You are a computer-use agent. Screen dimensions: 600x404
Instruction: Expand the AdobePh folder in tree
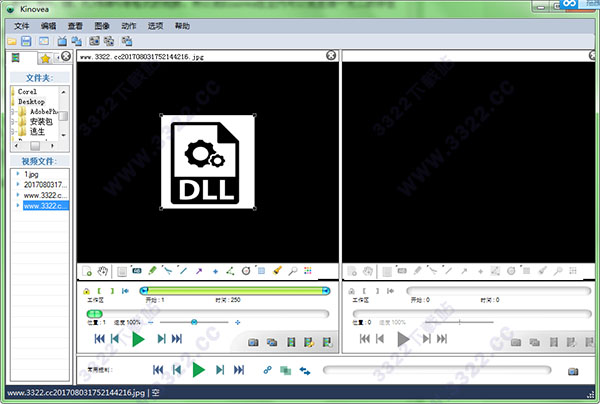tap(13, 112)
